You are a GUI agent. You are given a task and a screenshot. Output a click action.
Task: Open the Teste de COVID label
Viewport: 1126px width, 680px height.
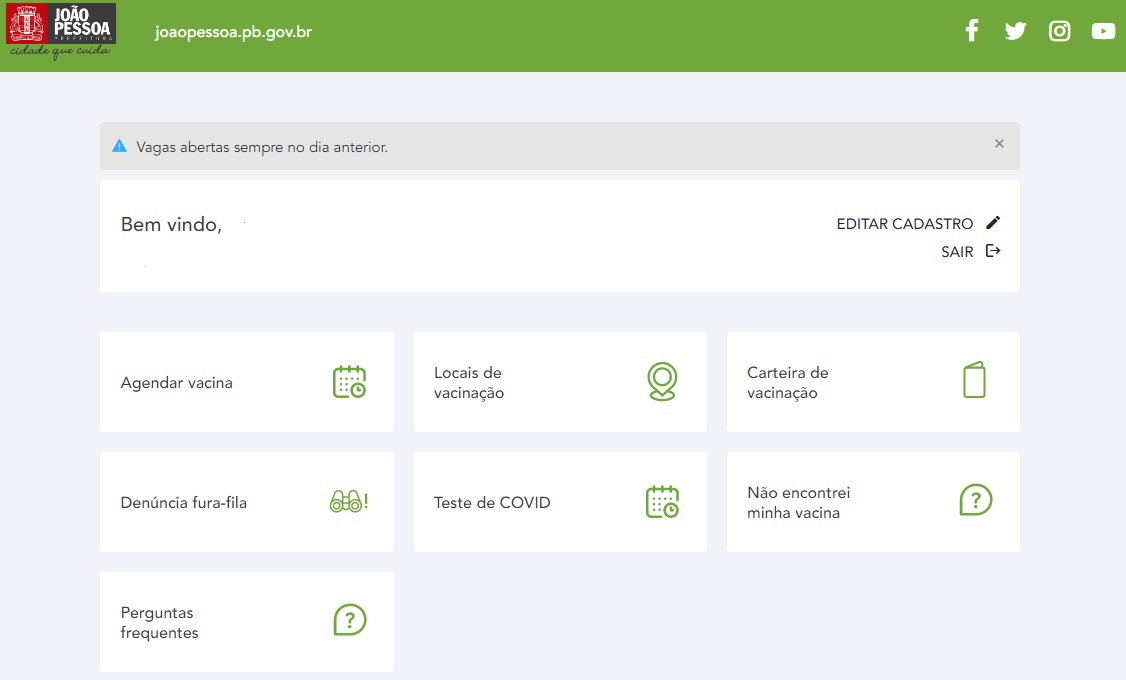(x=492, y=503)
